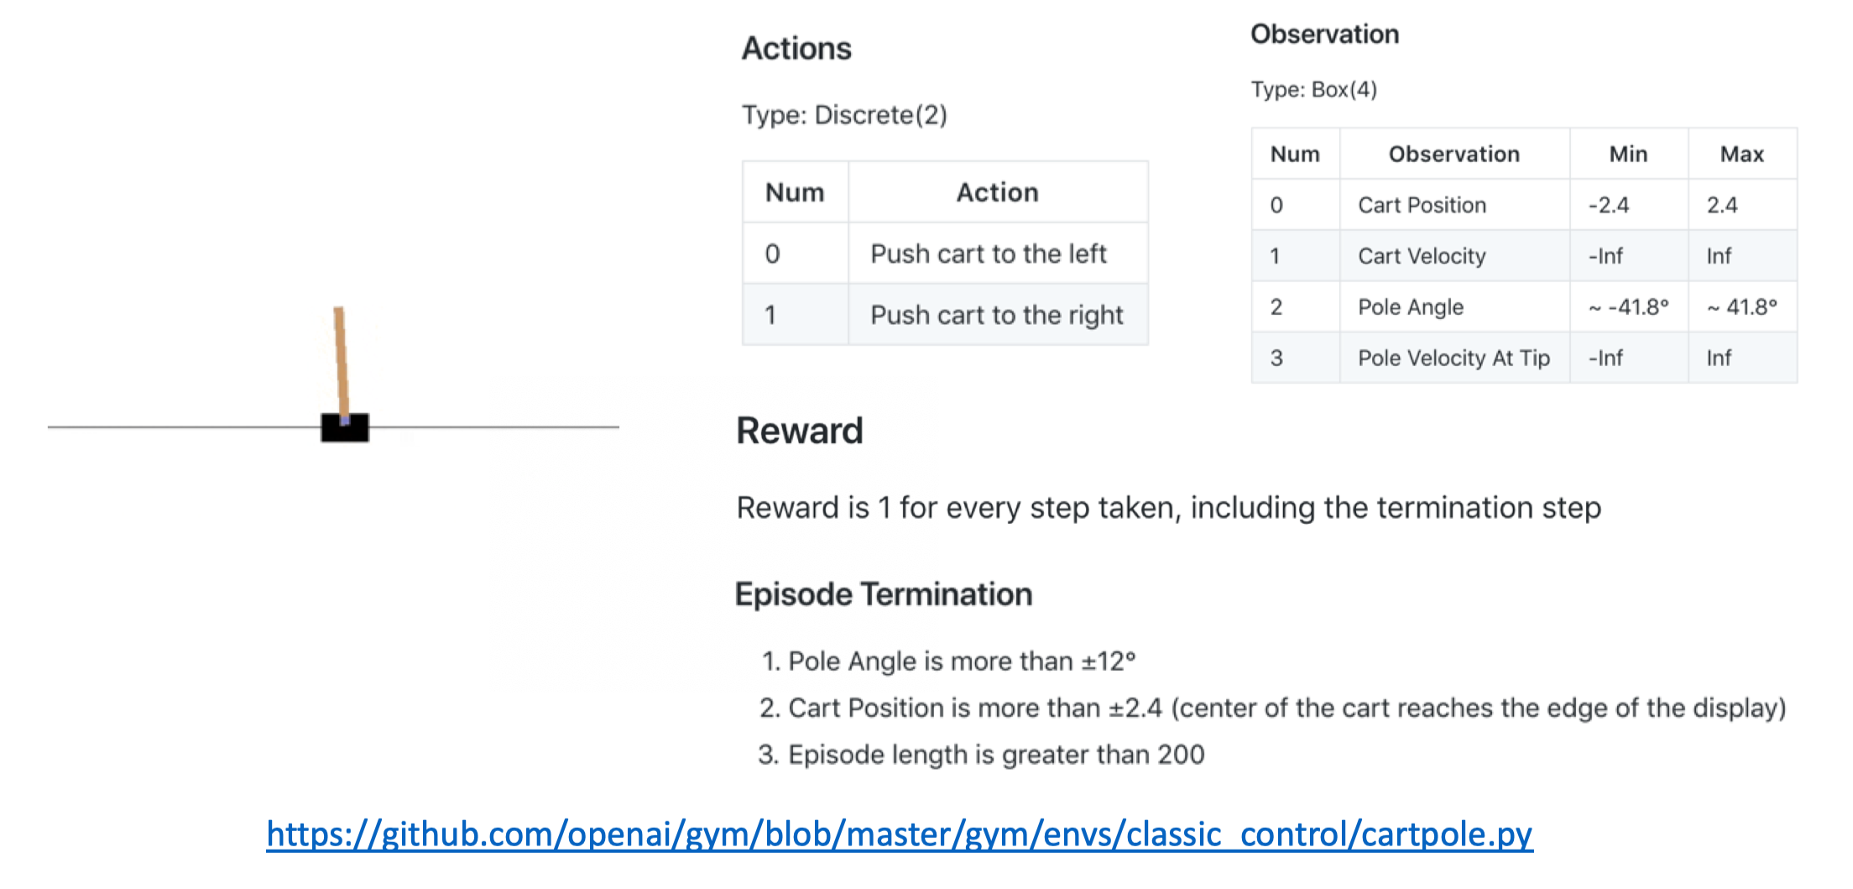Select the Cart Velocity row label
The image size is (1853, 889).
pyautogui.click(x=1421, y=256)
